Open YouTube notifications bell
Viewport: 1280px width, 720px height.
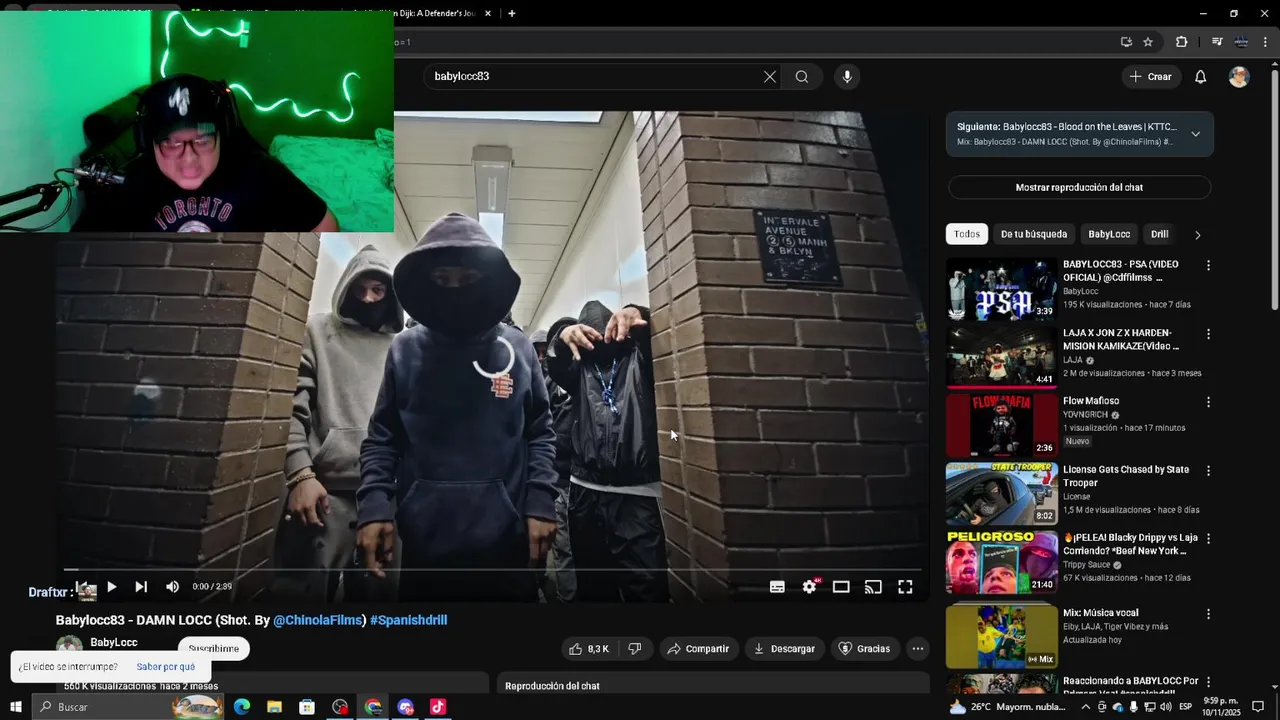tap(1201, 77)
